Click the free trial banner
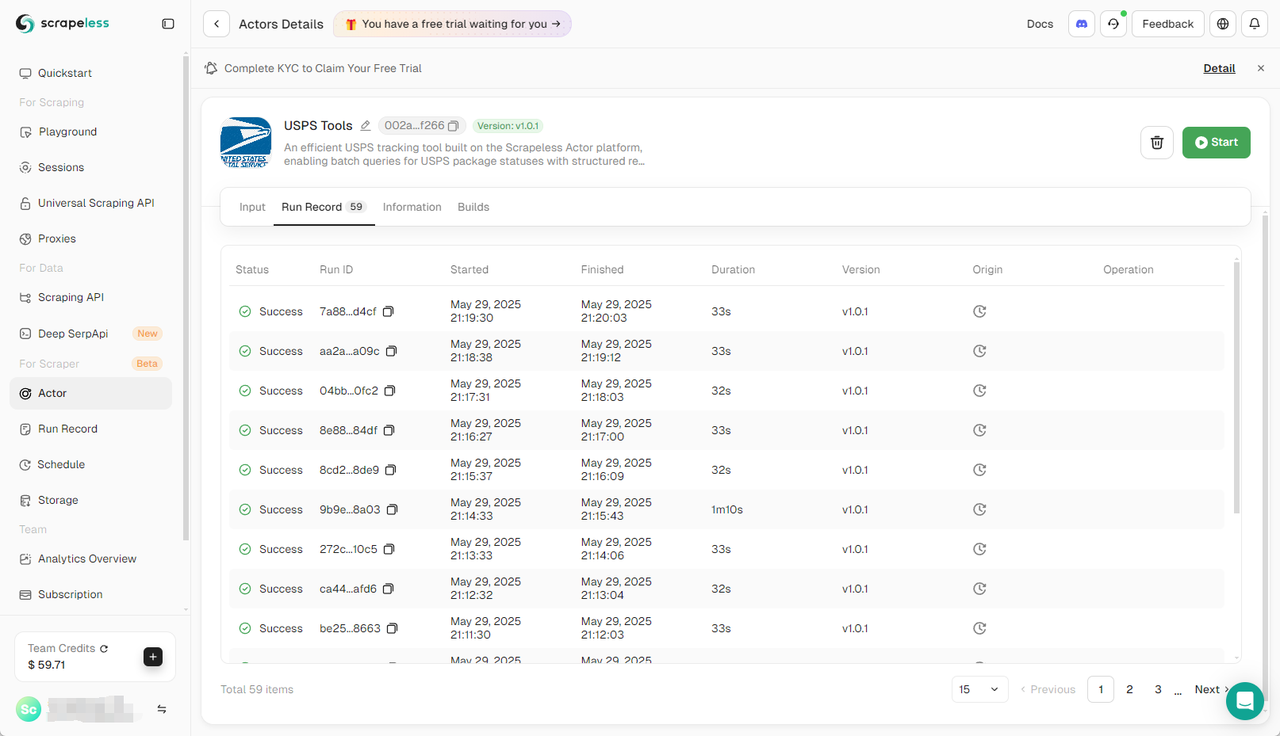This screenshot has width=1280, height=736. pyautogui.click(x=452, y=24)
